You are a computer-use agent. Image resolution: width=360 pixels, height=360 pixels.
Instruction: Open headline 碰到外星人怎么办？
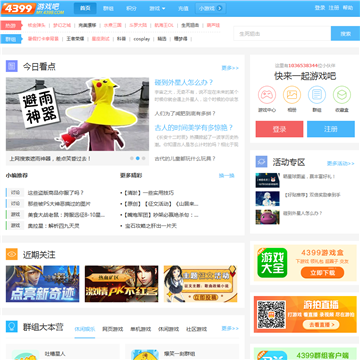184,82
